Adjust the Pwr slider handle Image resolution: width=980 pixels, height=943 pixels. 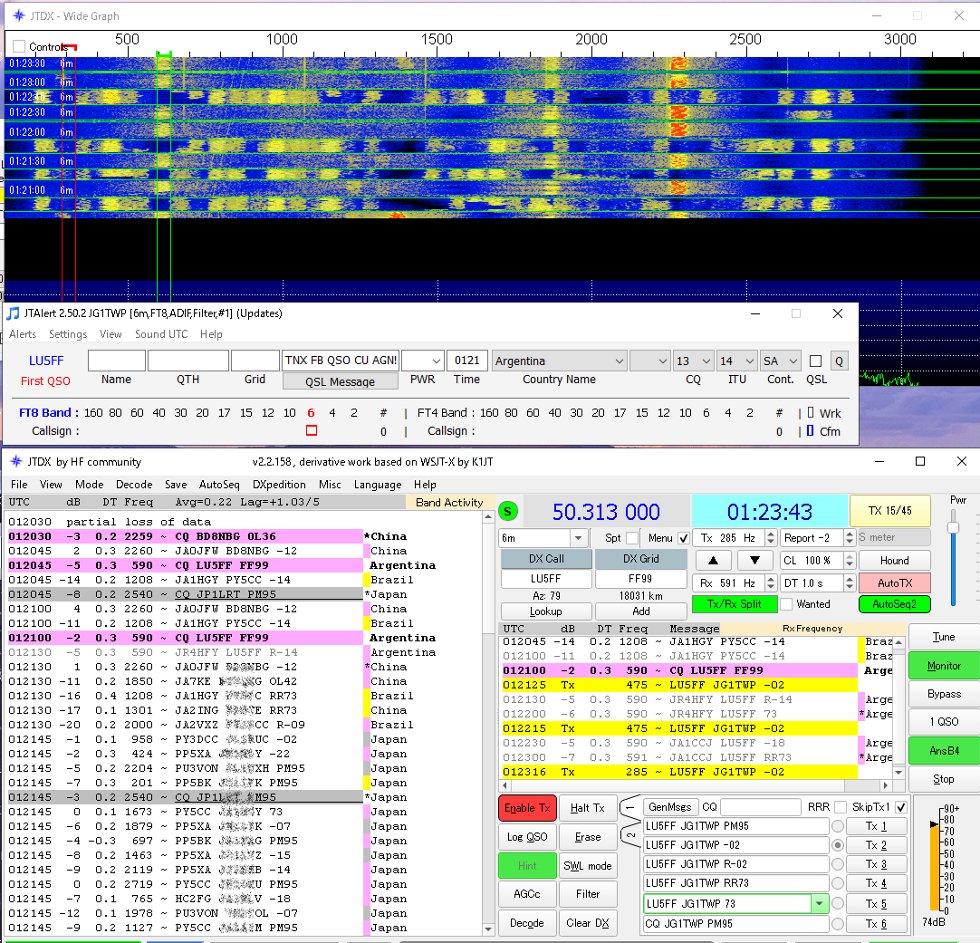(x=952, y=527)
